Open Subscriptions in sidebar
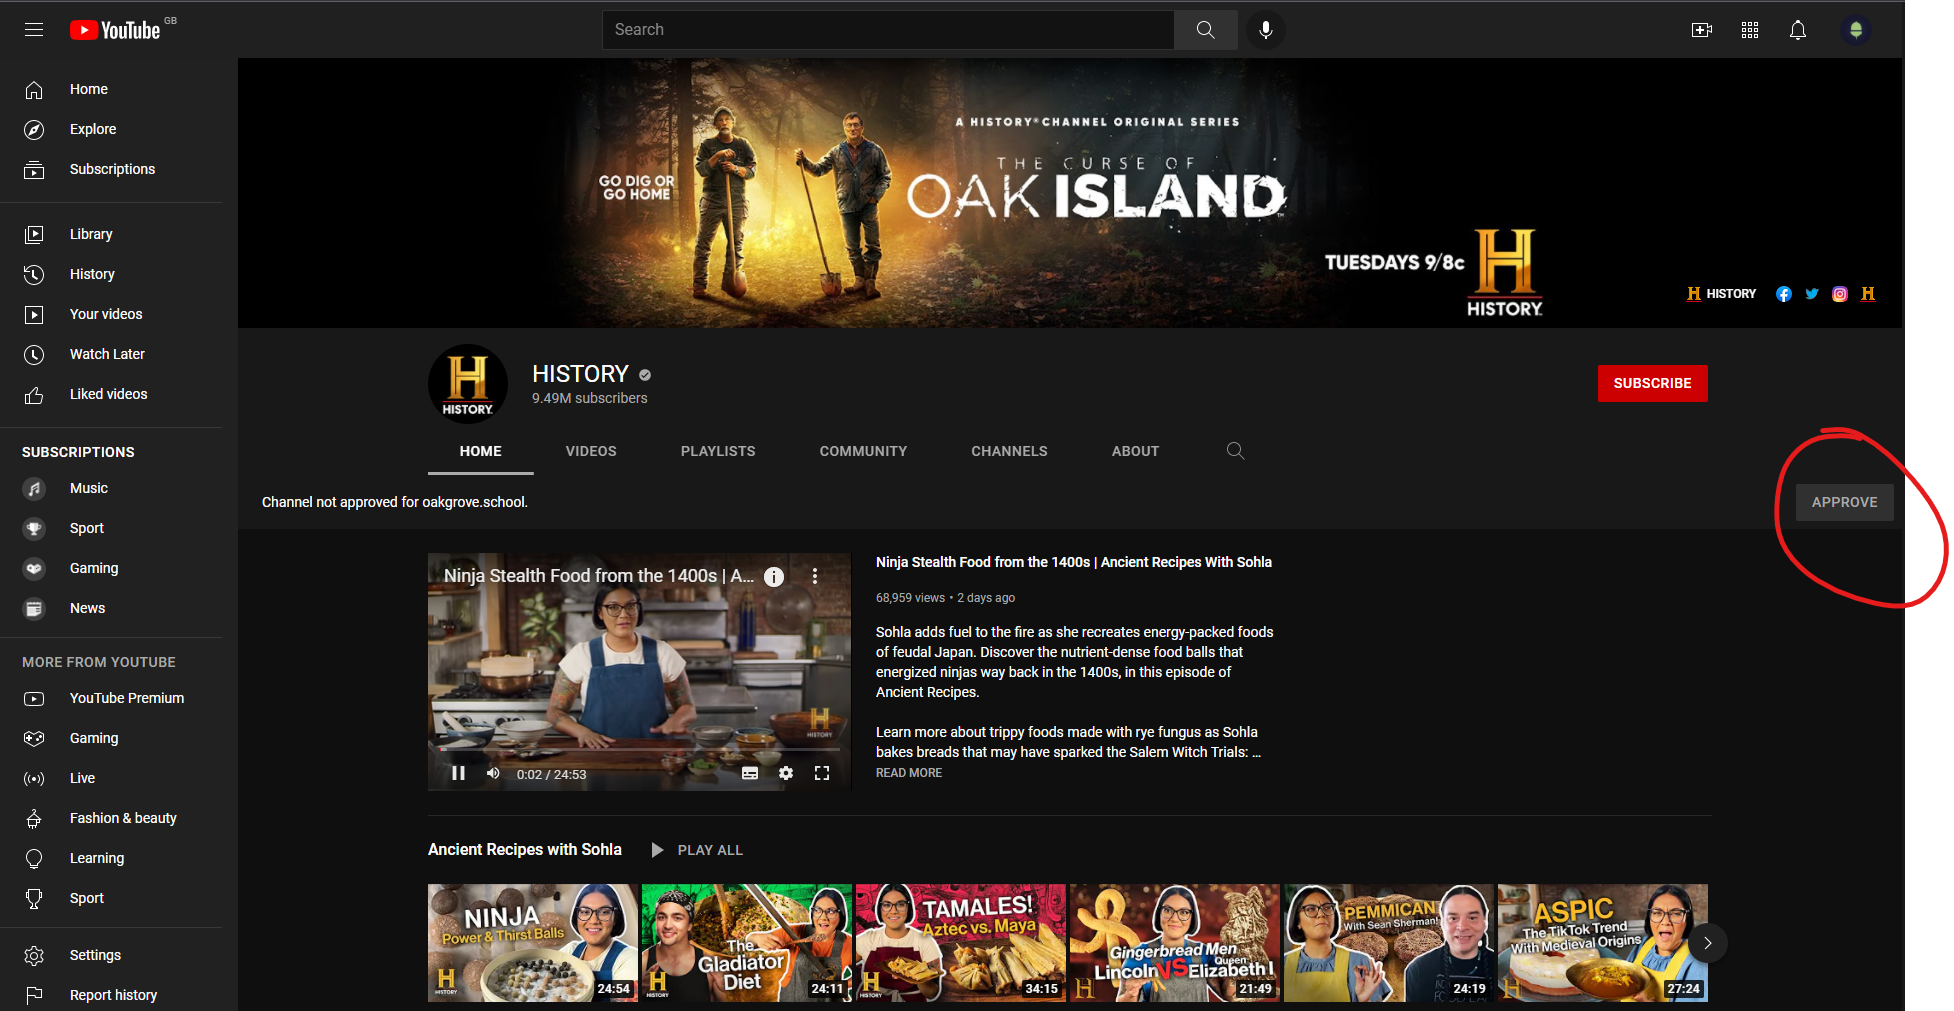The width and height of the screenshot is (1954, 1011). (111, 169)
